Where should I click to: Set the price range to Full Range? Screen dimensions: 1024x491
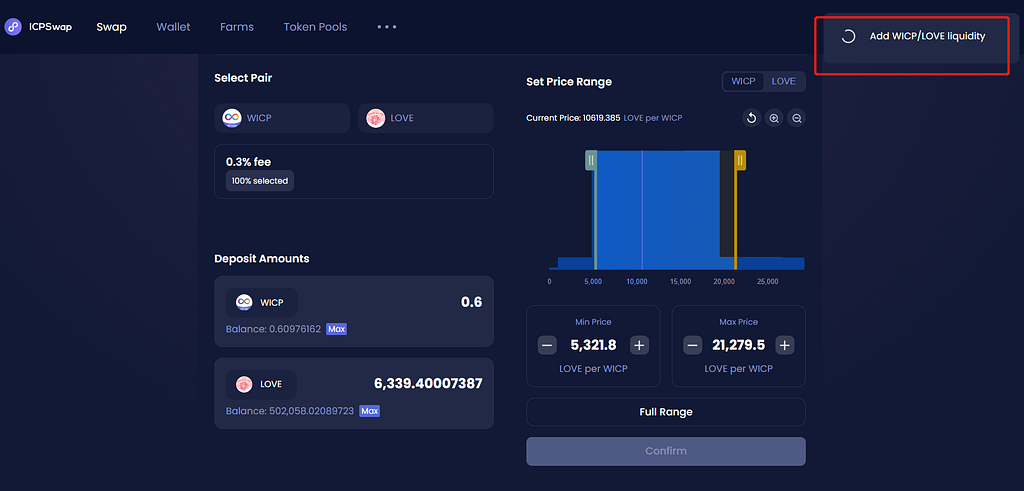[666, 412]
